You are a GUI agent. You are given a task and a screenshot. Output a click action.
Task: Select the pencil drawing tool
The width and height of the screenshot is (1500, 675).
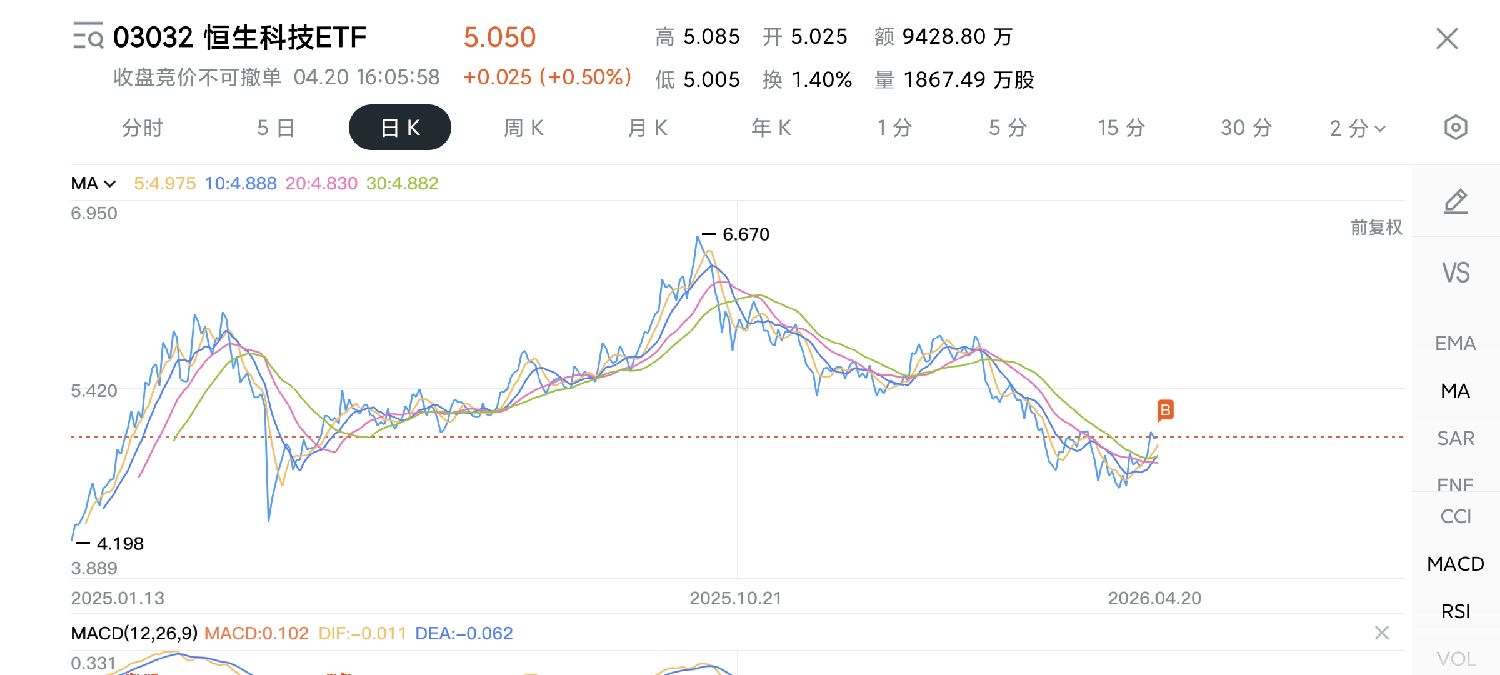[x=1456, y=201]
